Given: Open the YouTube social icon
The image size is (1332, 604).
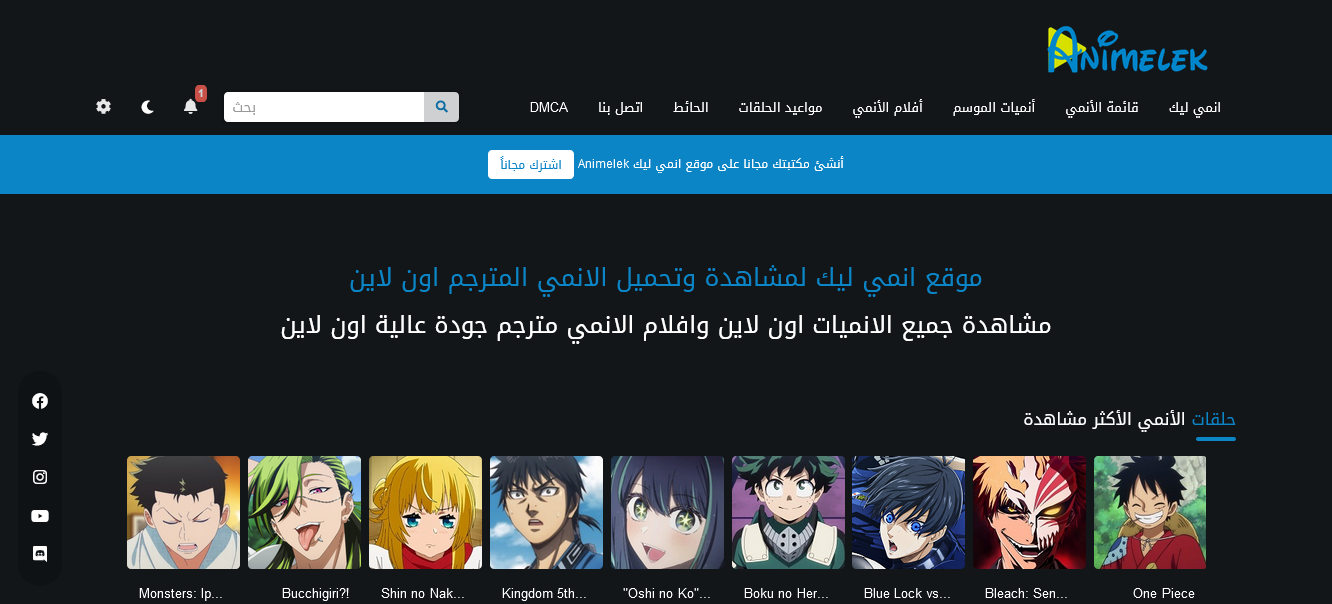Looking at the screenshot, I should [x=40, y=516].
